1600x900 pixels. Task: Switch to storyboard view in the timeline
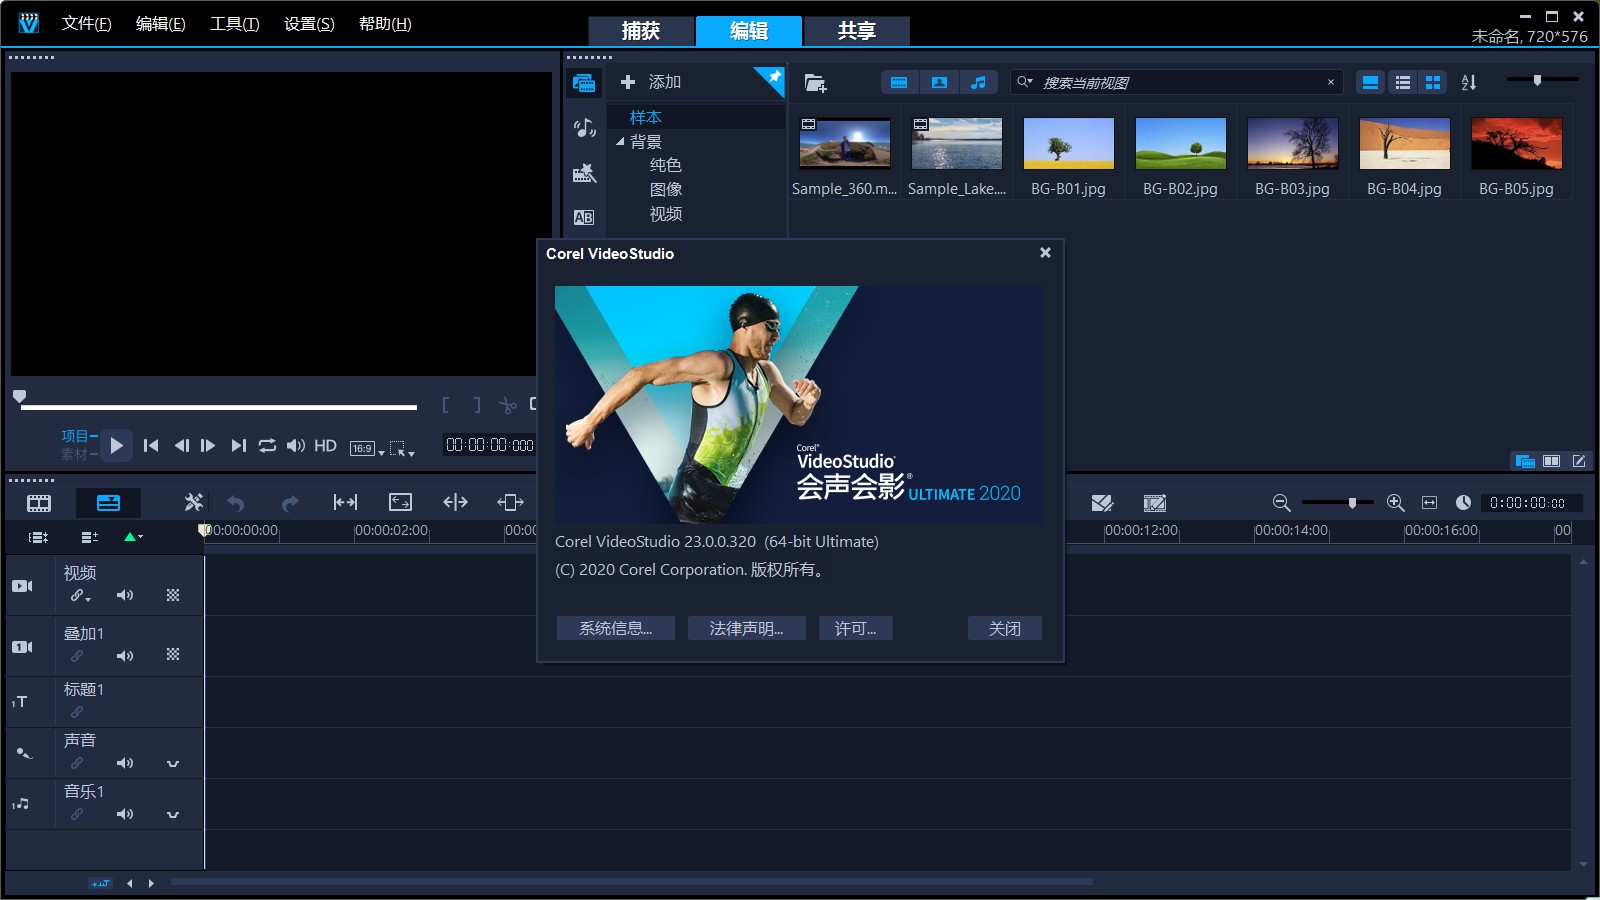[x=39, y=503]
